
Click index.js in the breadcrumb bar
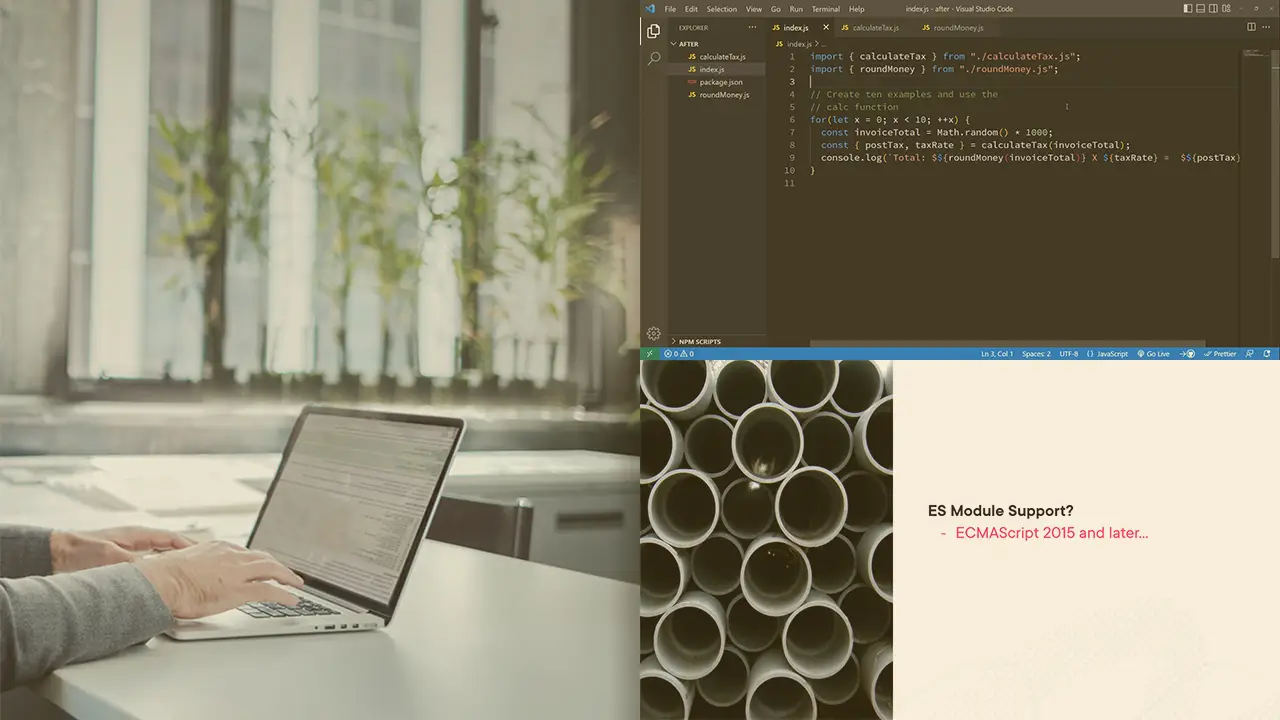(x=799, y=44)
